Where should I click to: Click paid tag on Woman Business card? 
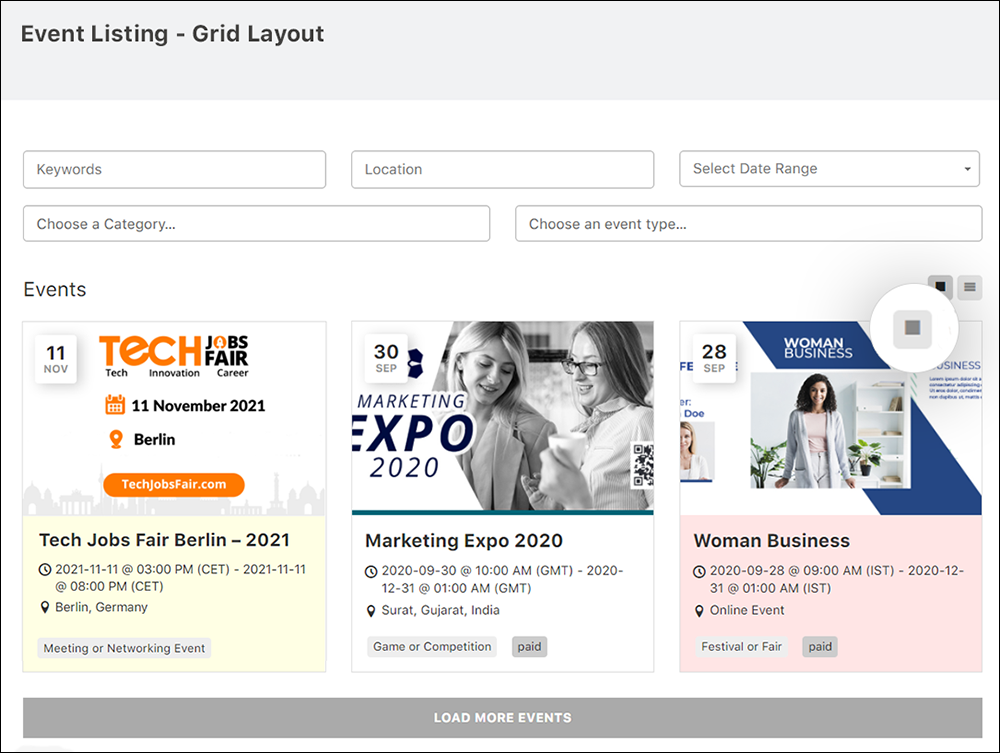pyautogui.click(x=820, y=647)
